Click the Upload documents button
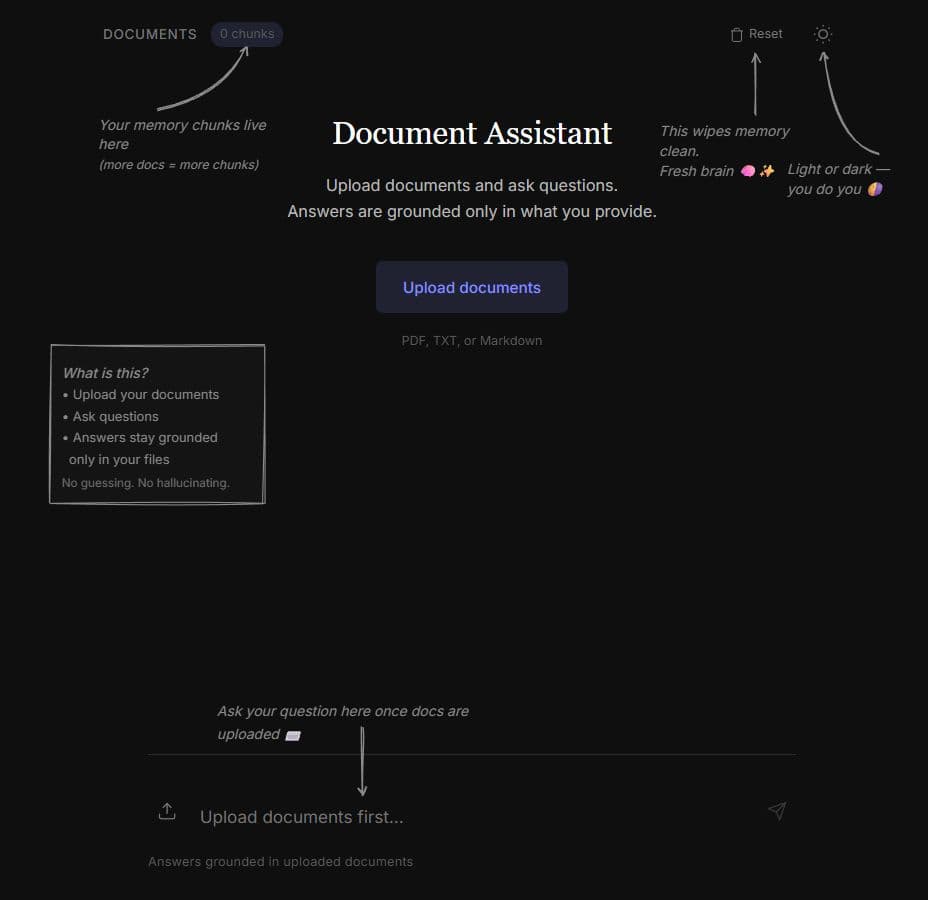This screenshot has width=928, height=900. click(472, 288)
